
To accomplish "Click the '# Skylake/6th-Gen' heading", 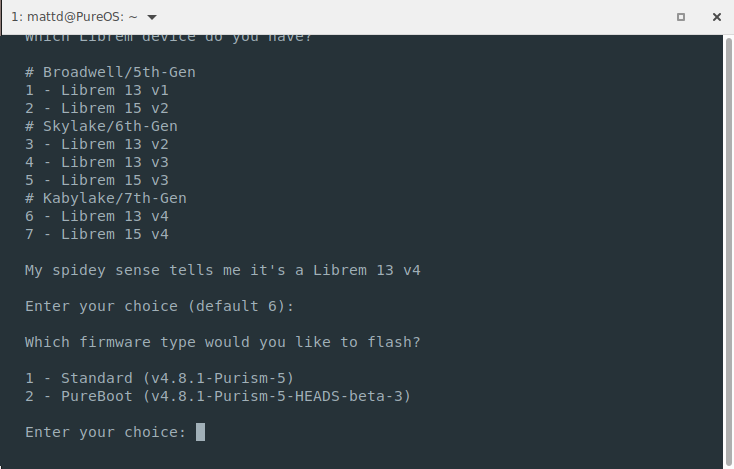I will (102, 126).
